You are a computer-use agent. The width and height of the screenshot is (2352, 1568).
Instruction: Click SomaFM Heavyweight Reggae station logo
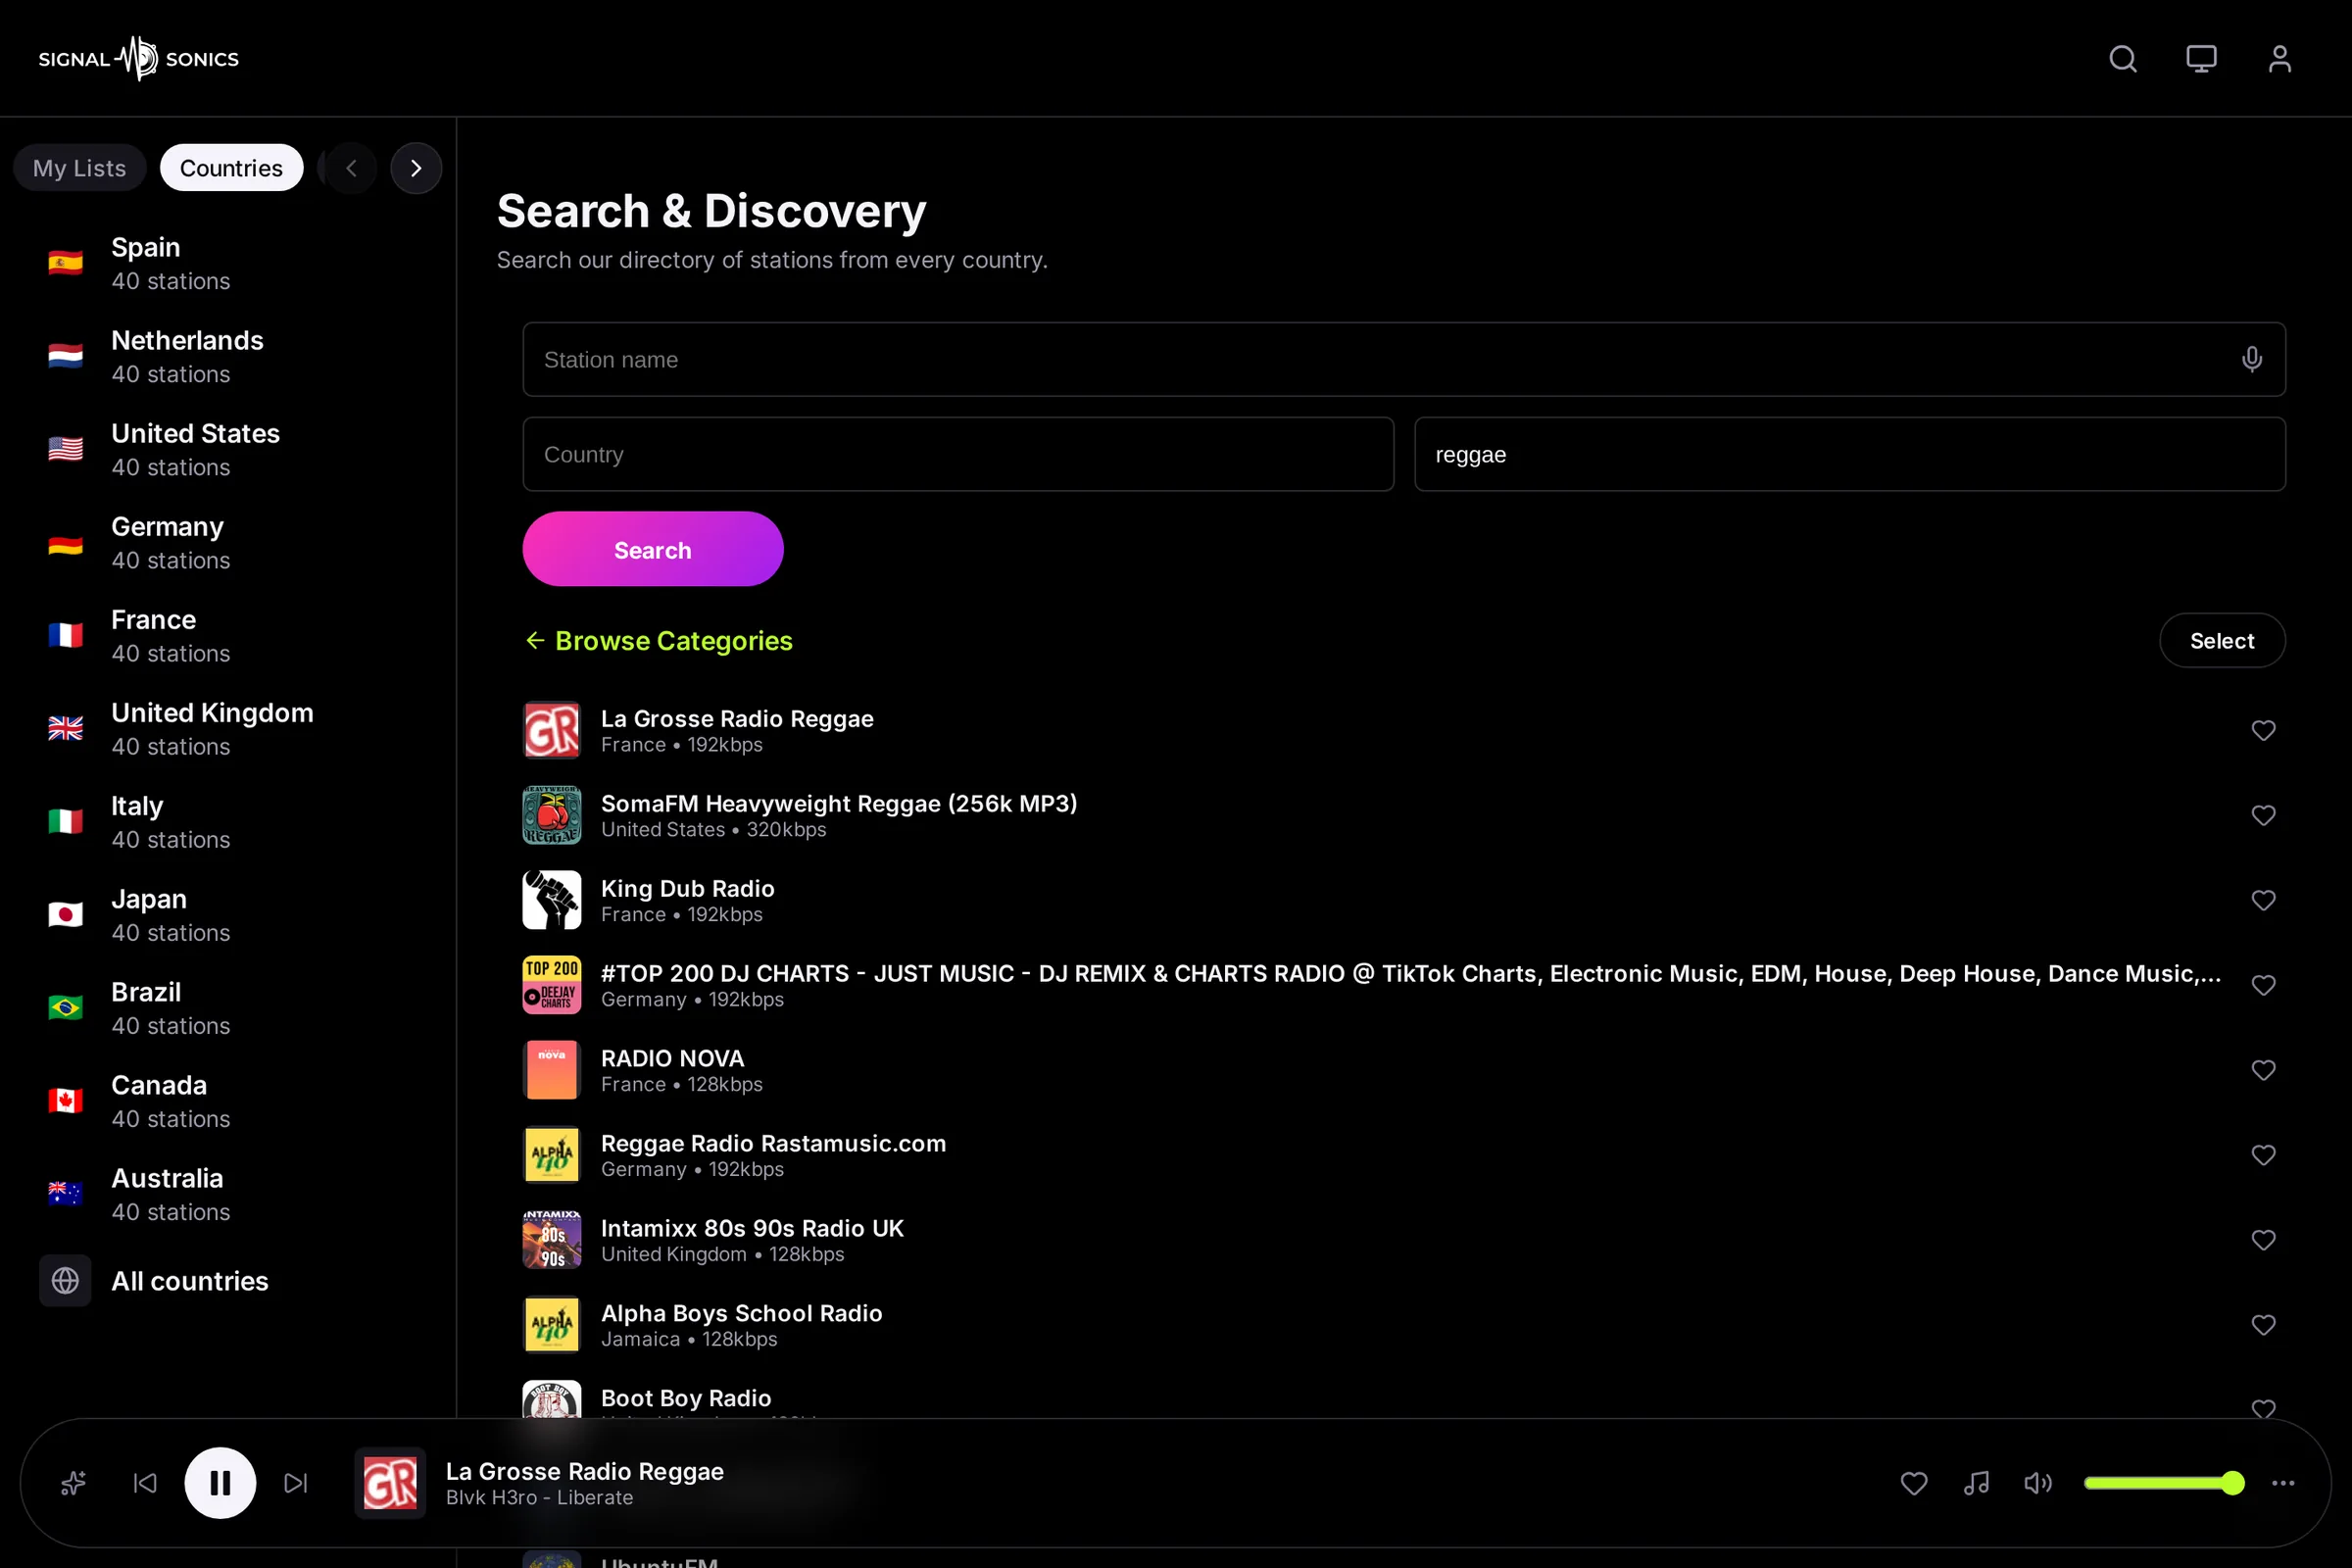click(x=552, y=815)
